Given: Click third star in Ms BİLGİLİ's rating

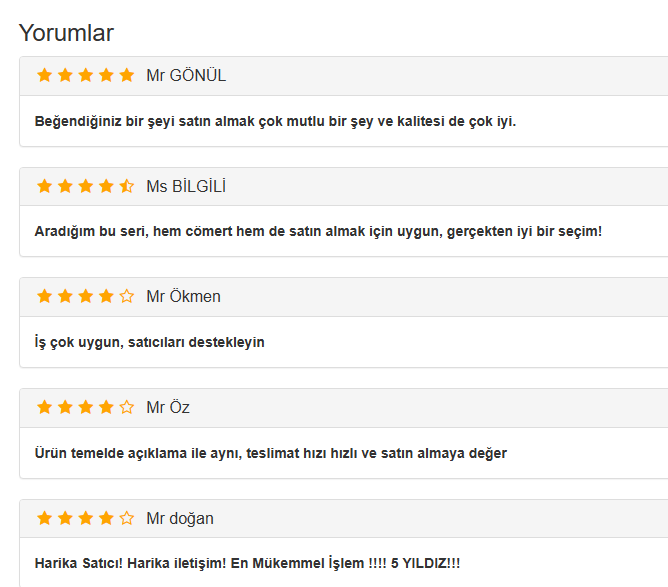Looking at the screenshot, I should pyautogui.click(x=86, y=186).
